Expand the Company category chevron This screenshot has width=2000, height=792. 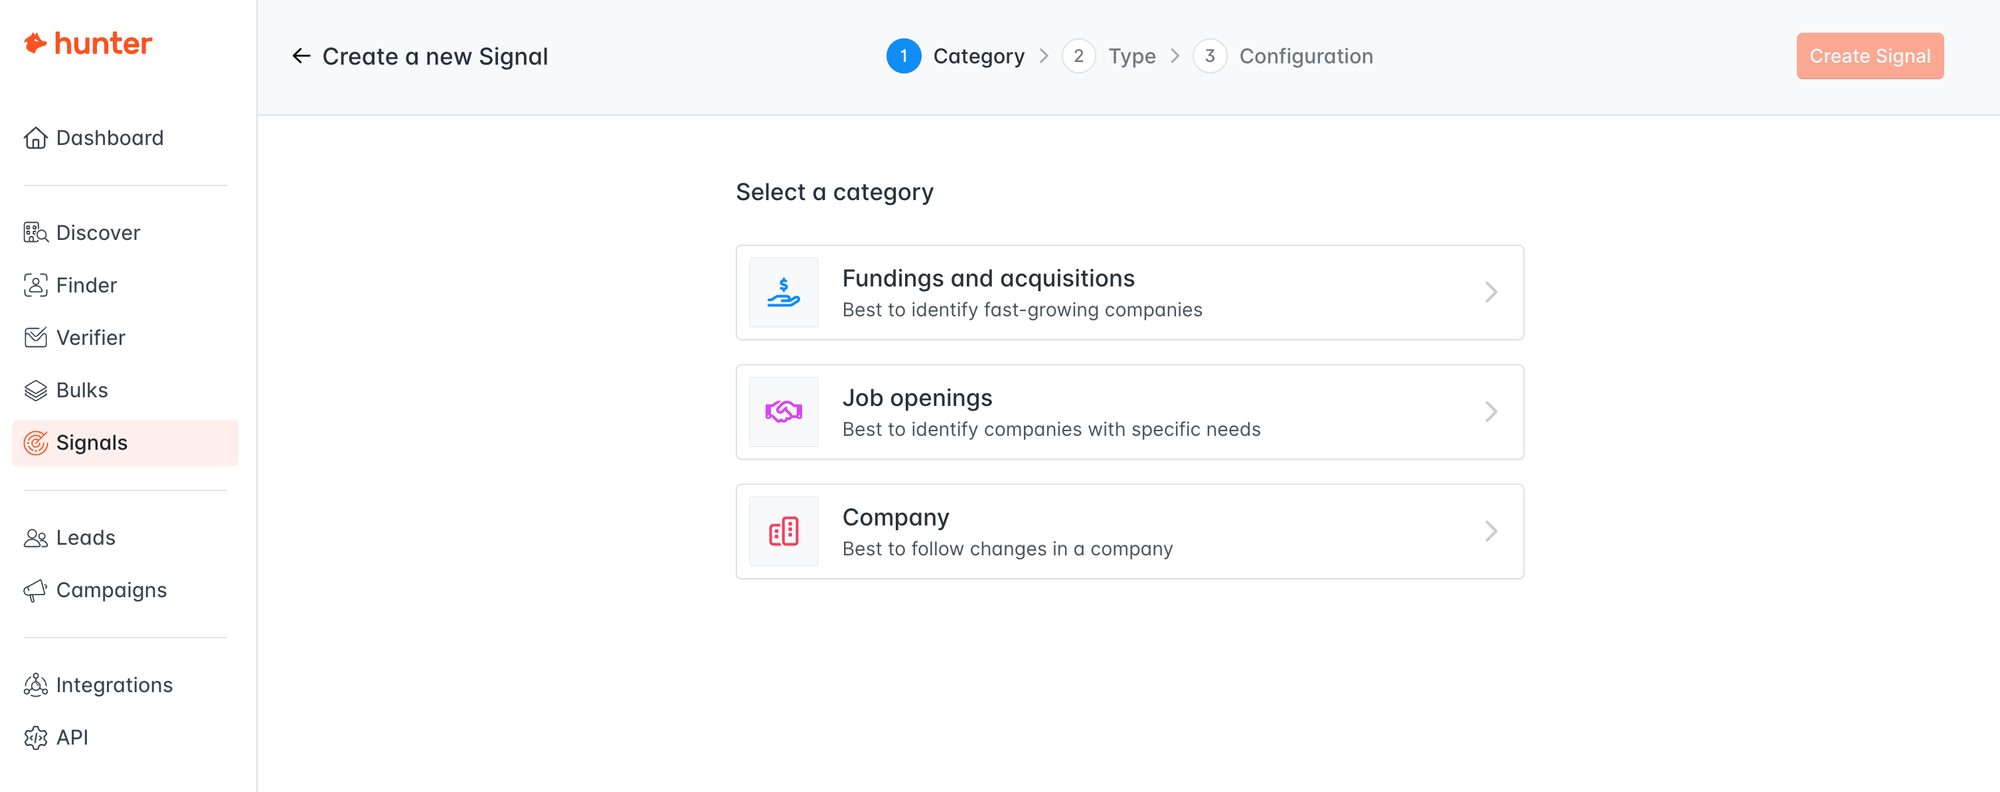click(x=1491, y=531)
